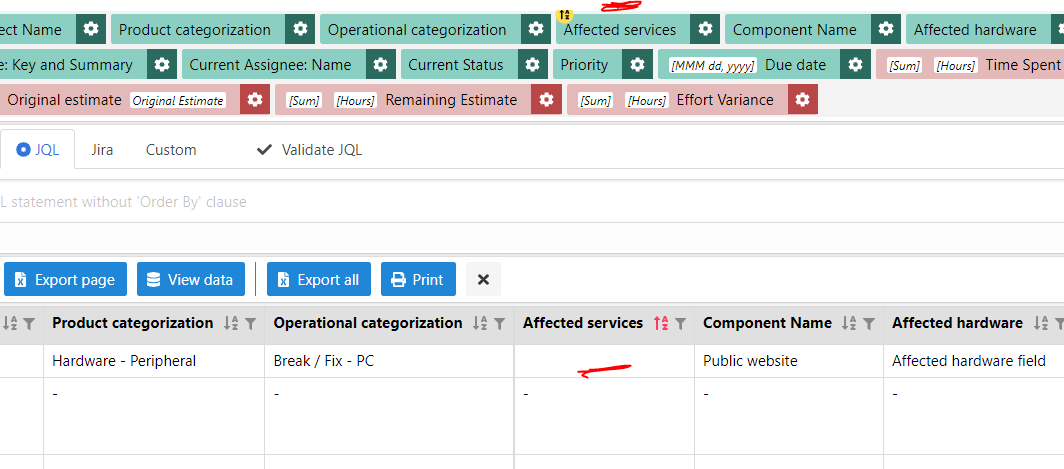This screenshot has height=469, width=1064.
Task: Open gear settings for Effort Variance measure
Action: pyautogui.click(x=803, y=100)
